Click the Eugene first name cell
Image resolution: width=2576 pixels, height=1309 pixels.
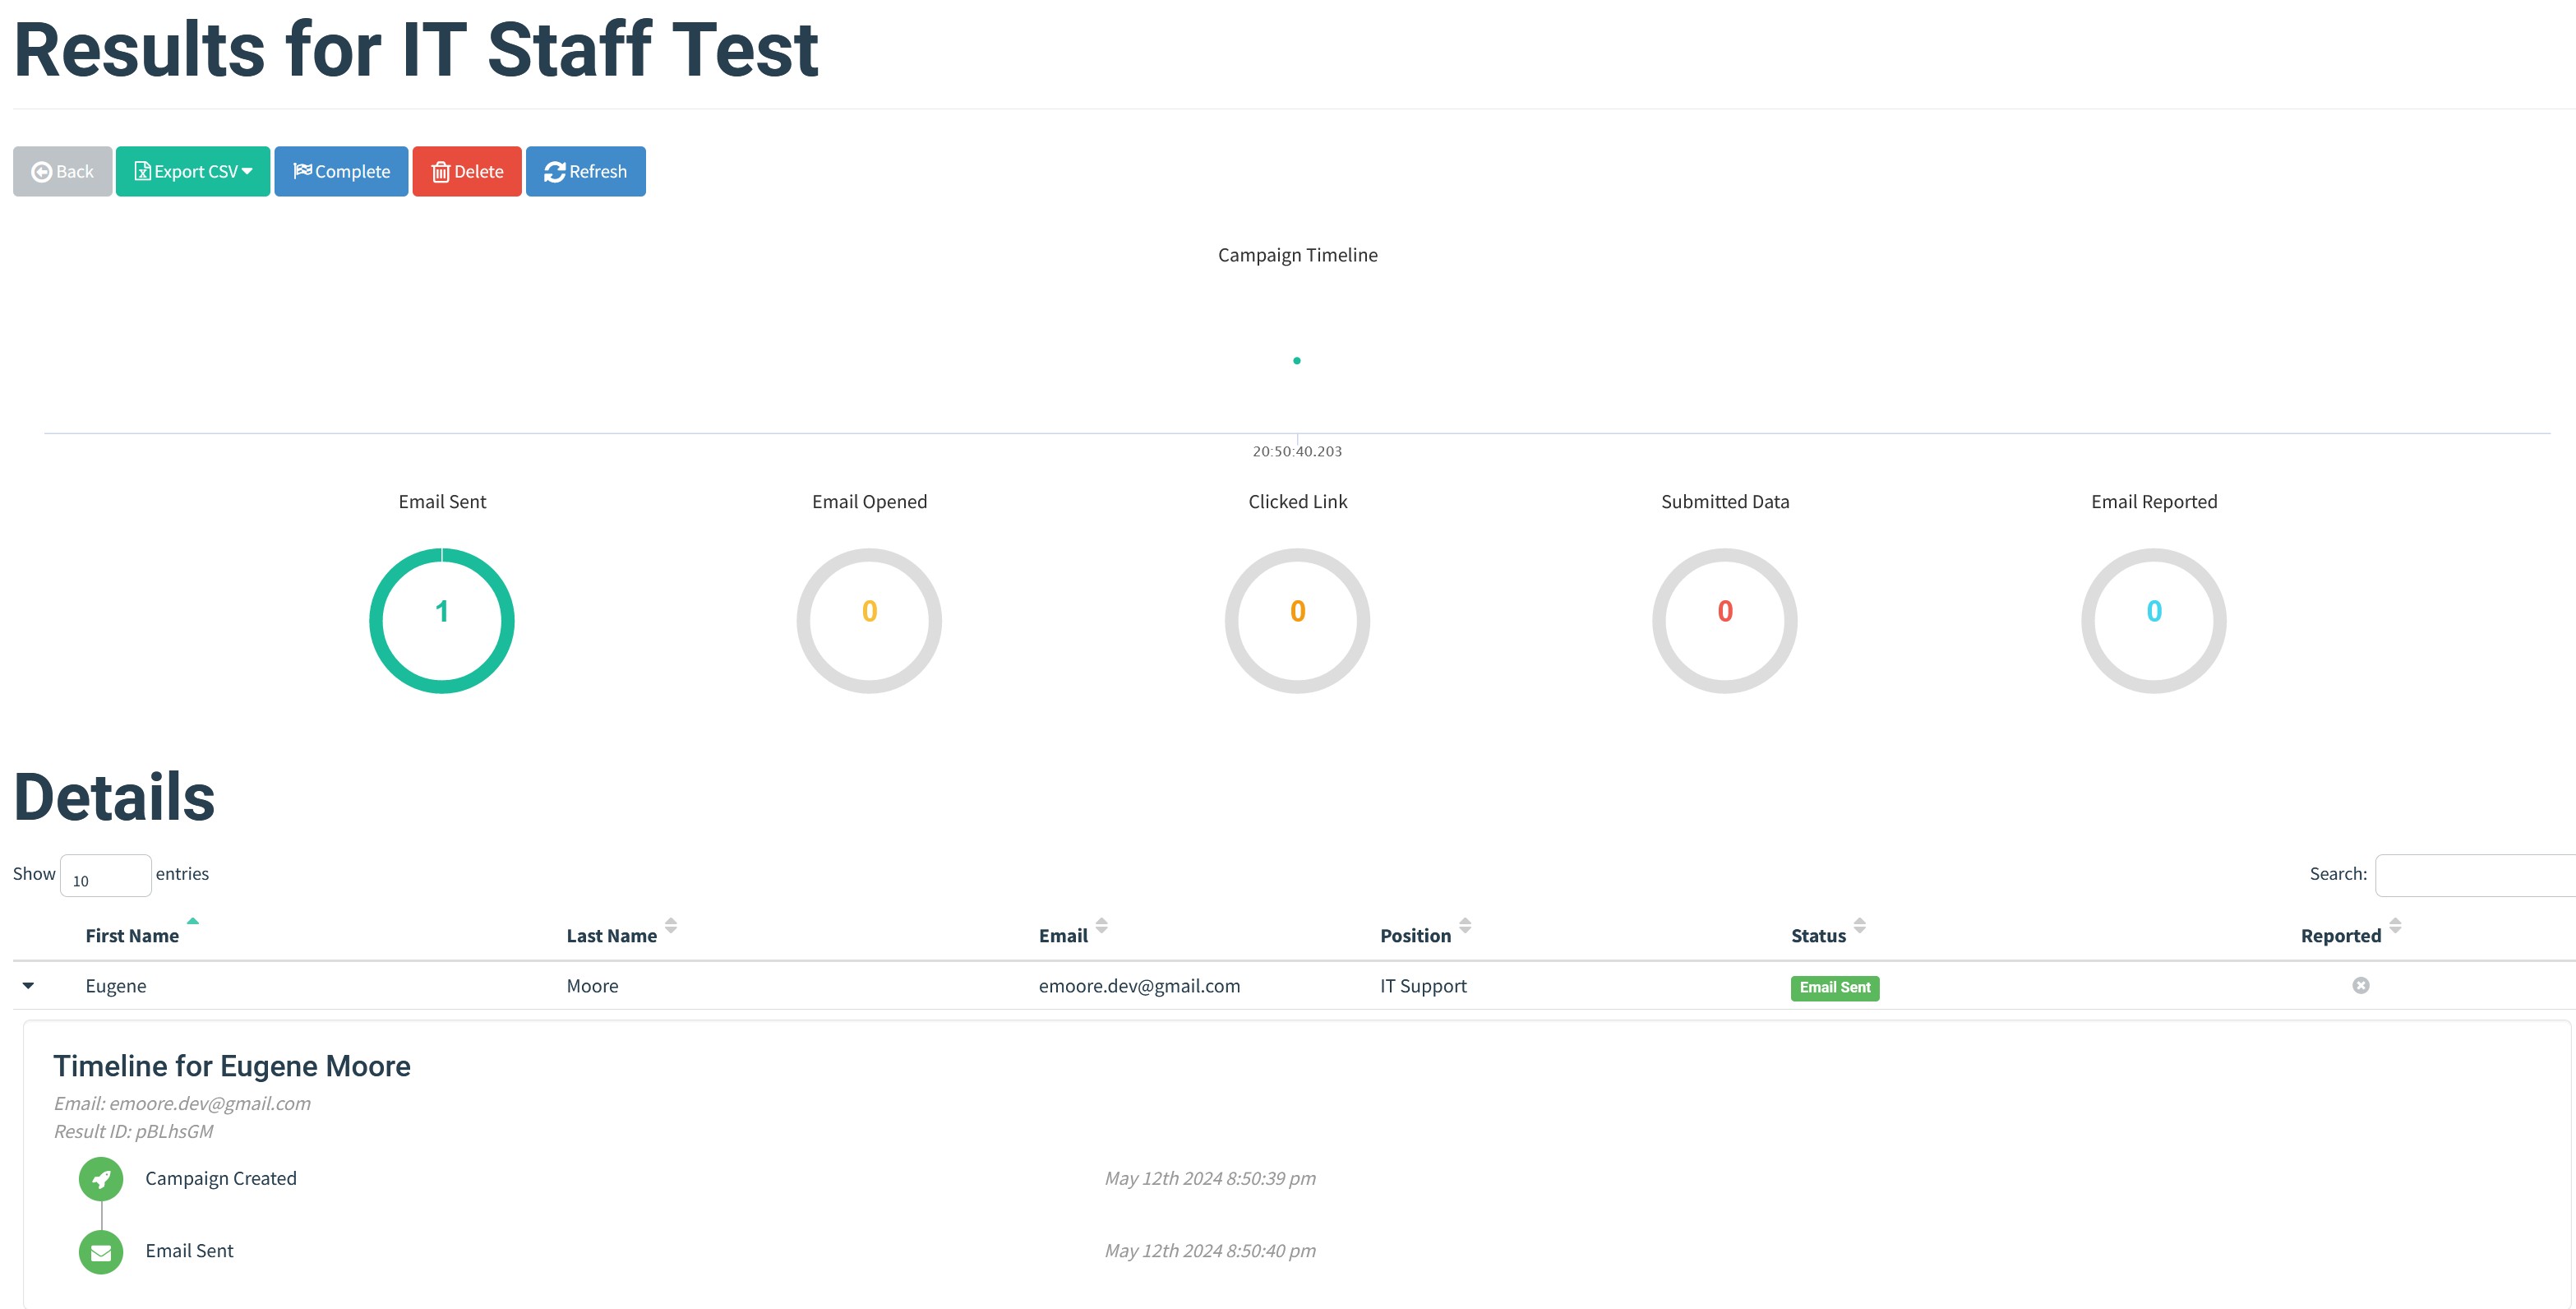pos(116,986)
